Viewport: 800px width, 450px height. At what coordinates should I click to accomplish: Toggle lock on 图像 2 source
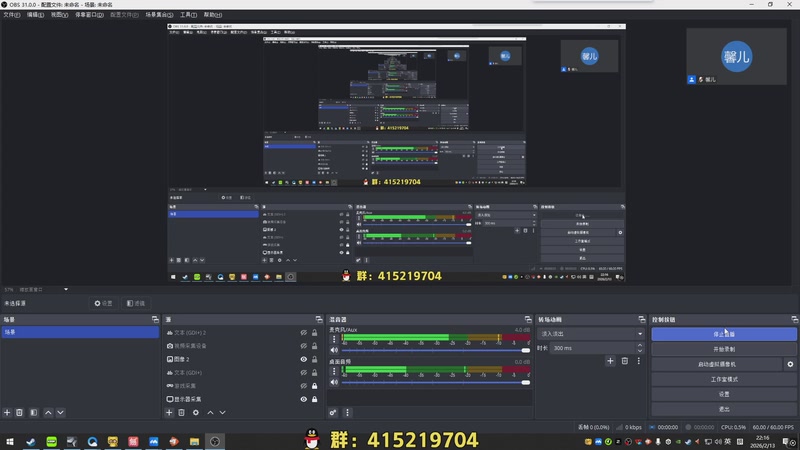(x=314, y=359)
